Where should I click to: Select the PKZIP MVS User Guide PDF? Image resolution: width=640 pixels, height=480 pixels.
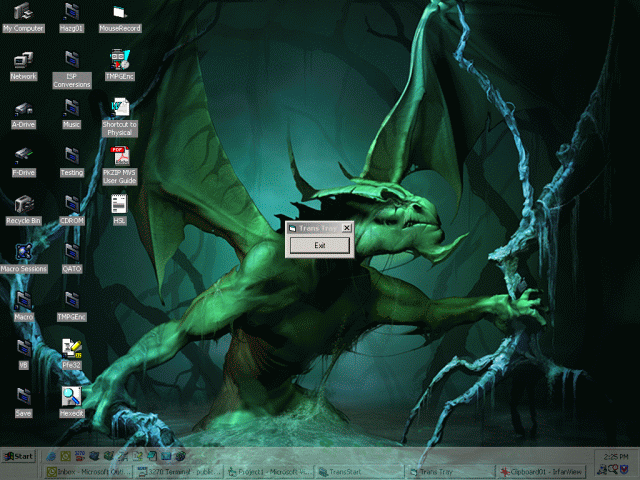tap(120, 157)
